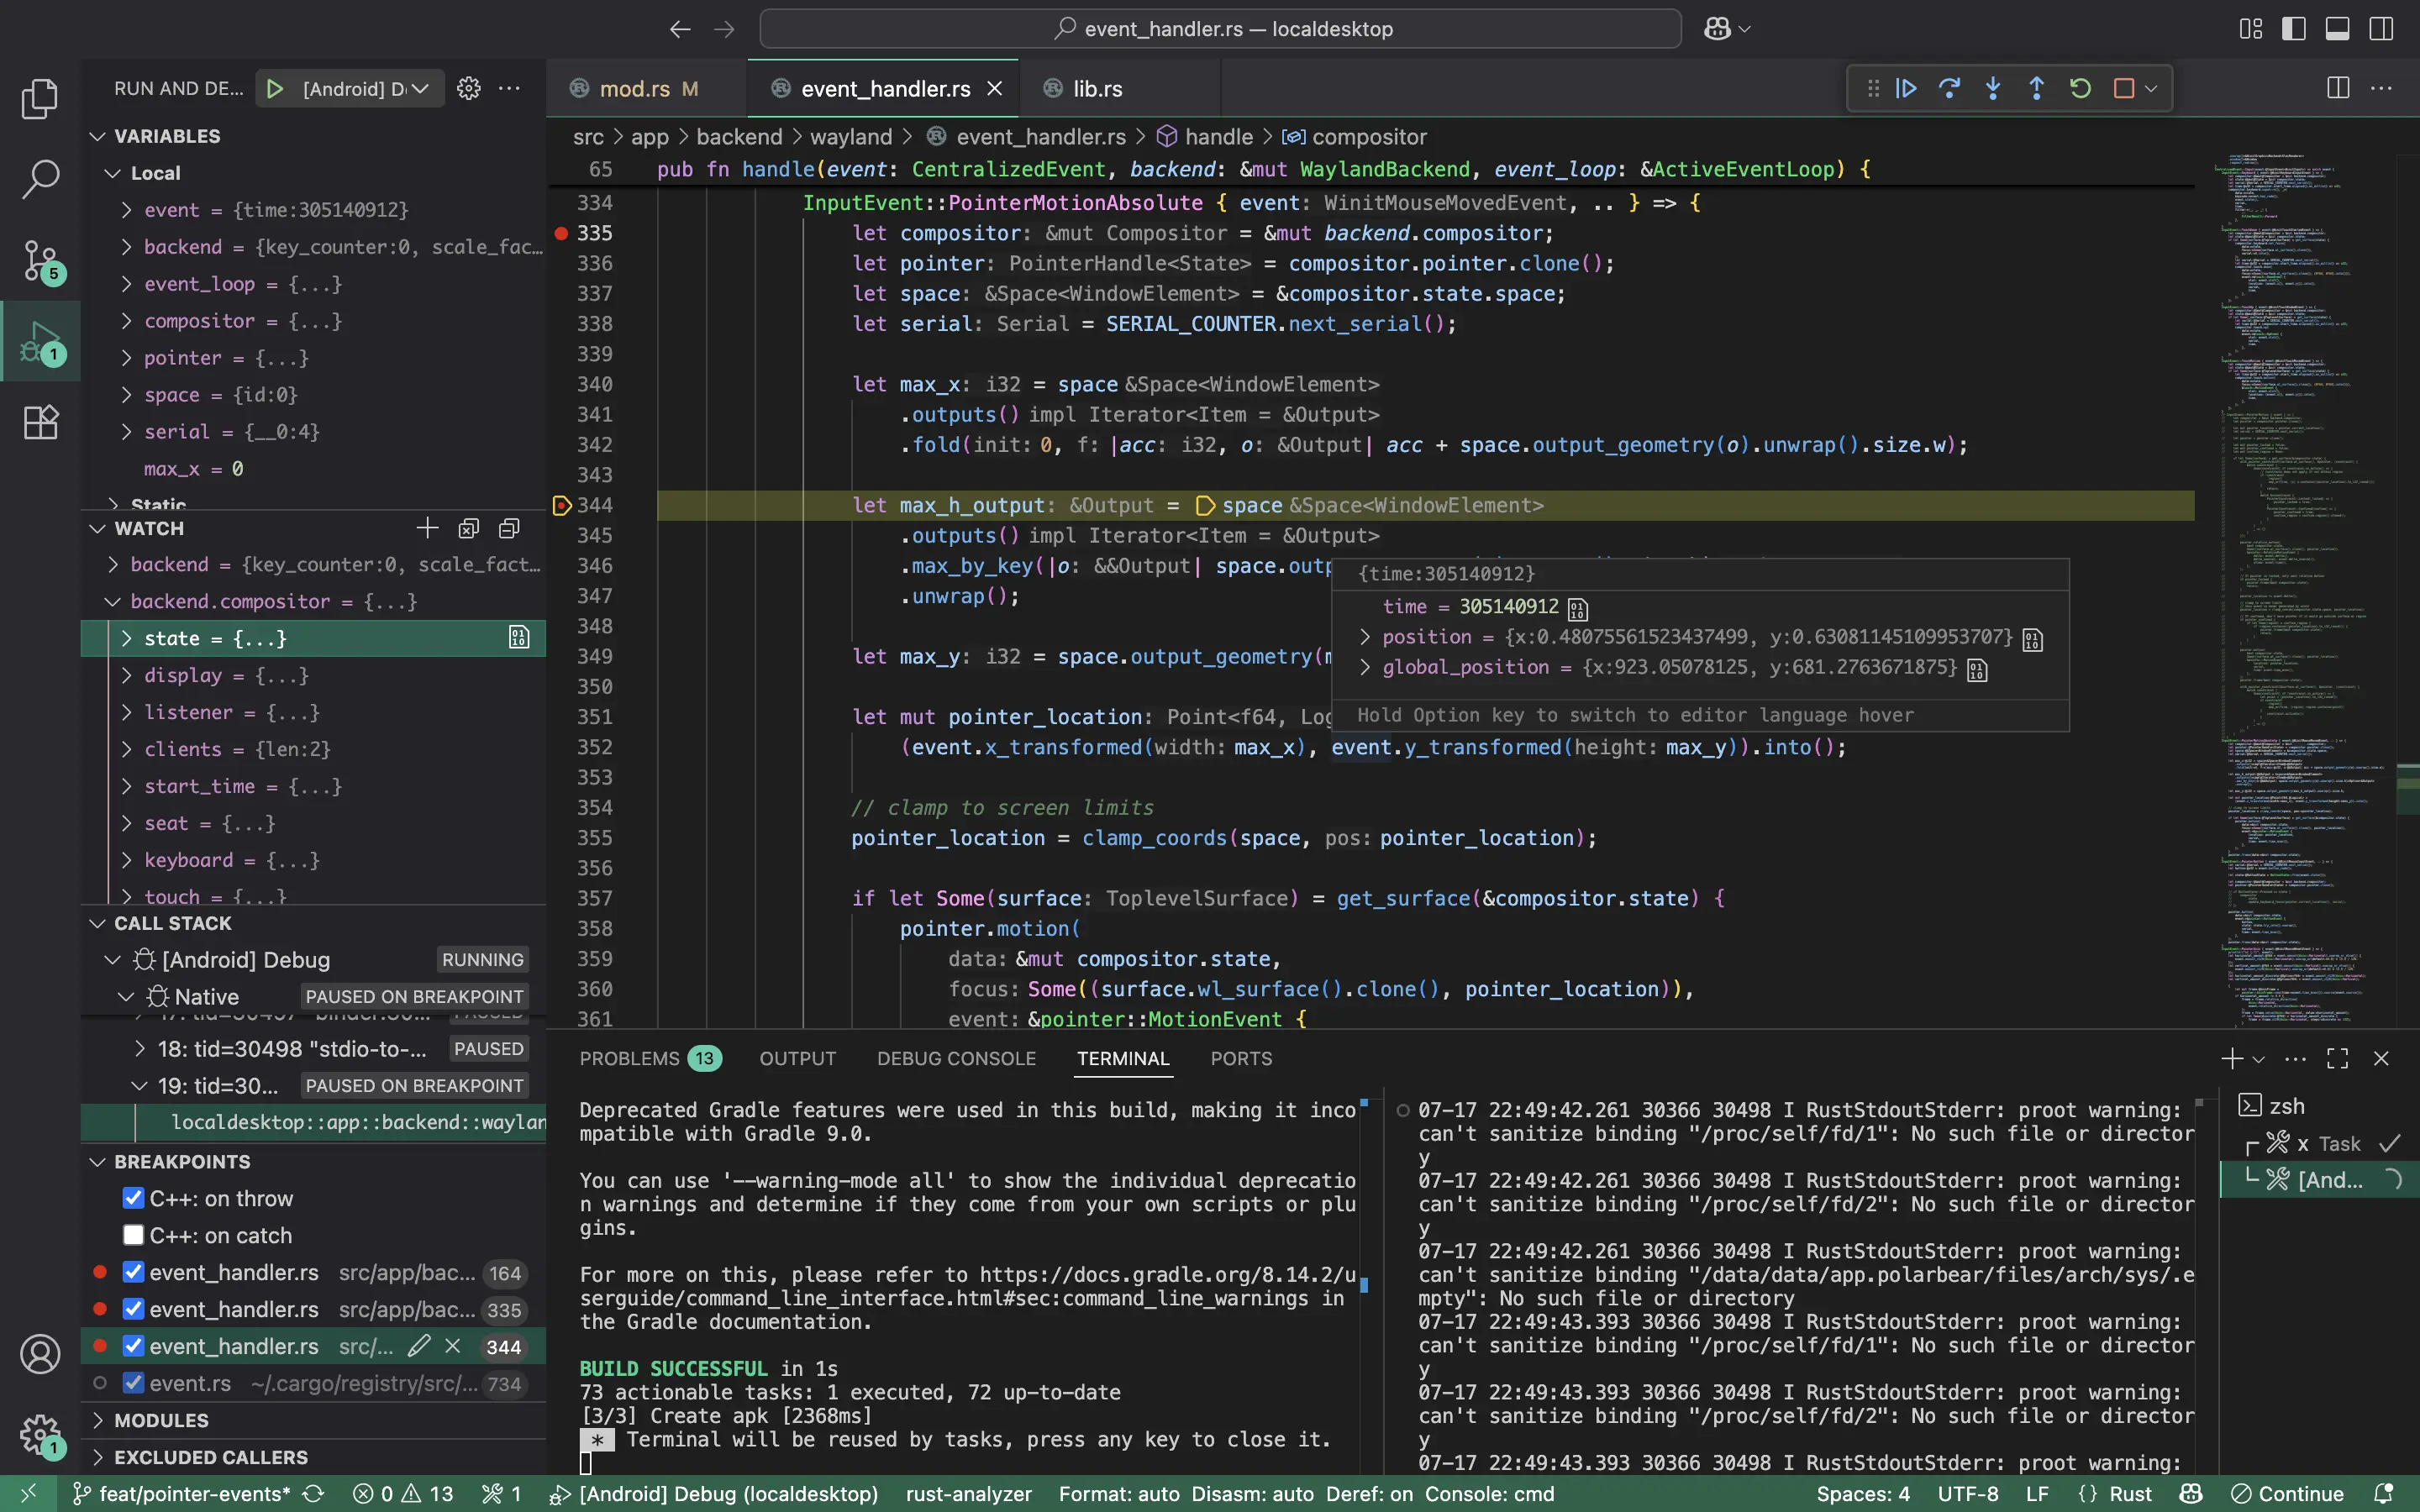
Task: Expand the compositor variable under Local
Action: 126,321
